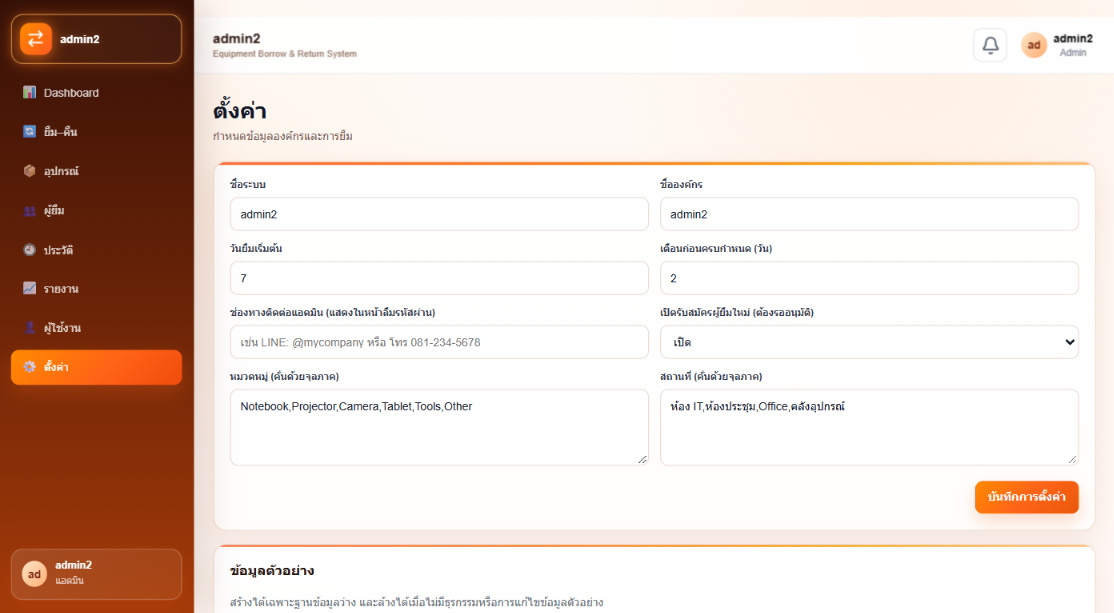Image resolution: width=1114 pixels, height=613 pixels.
Task: Click the admin2 avatar in top header
Action: (1034, 45)
